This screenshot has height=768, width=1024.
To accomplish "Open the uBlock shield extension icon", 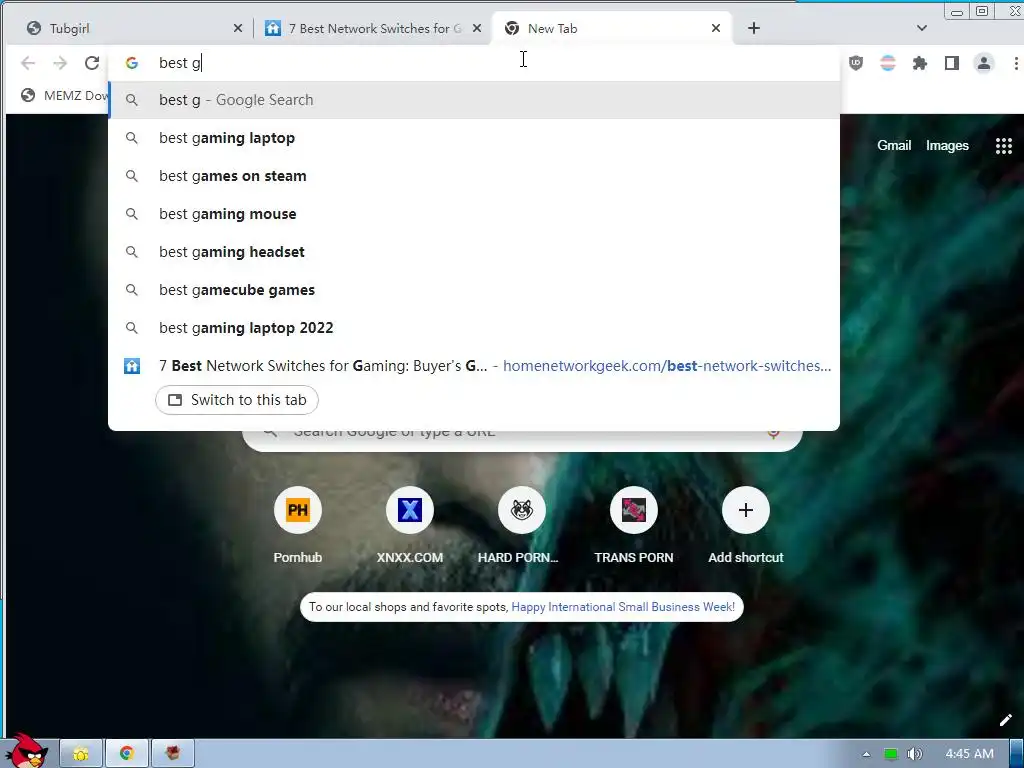I will click(x=856, y=63).
